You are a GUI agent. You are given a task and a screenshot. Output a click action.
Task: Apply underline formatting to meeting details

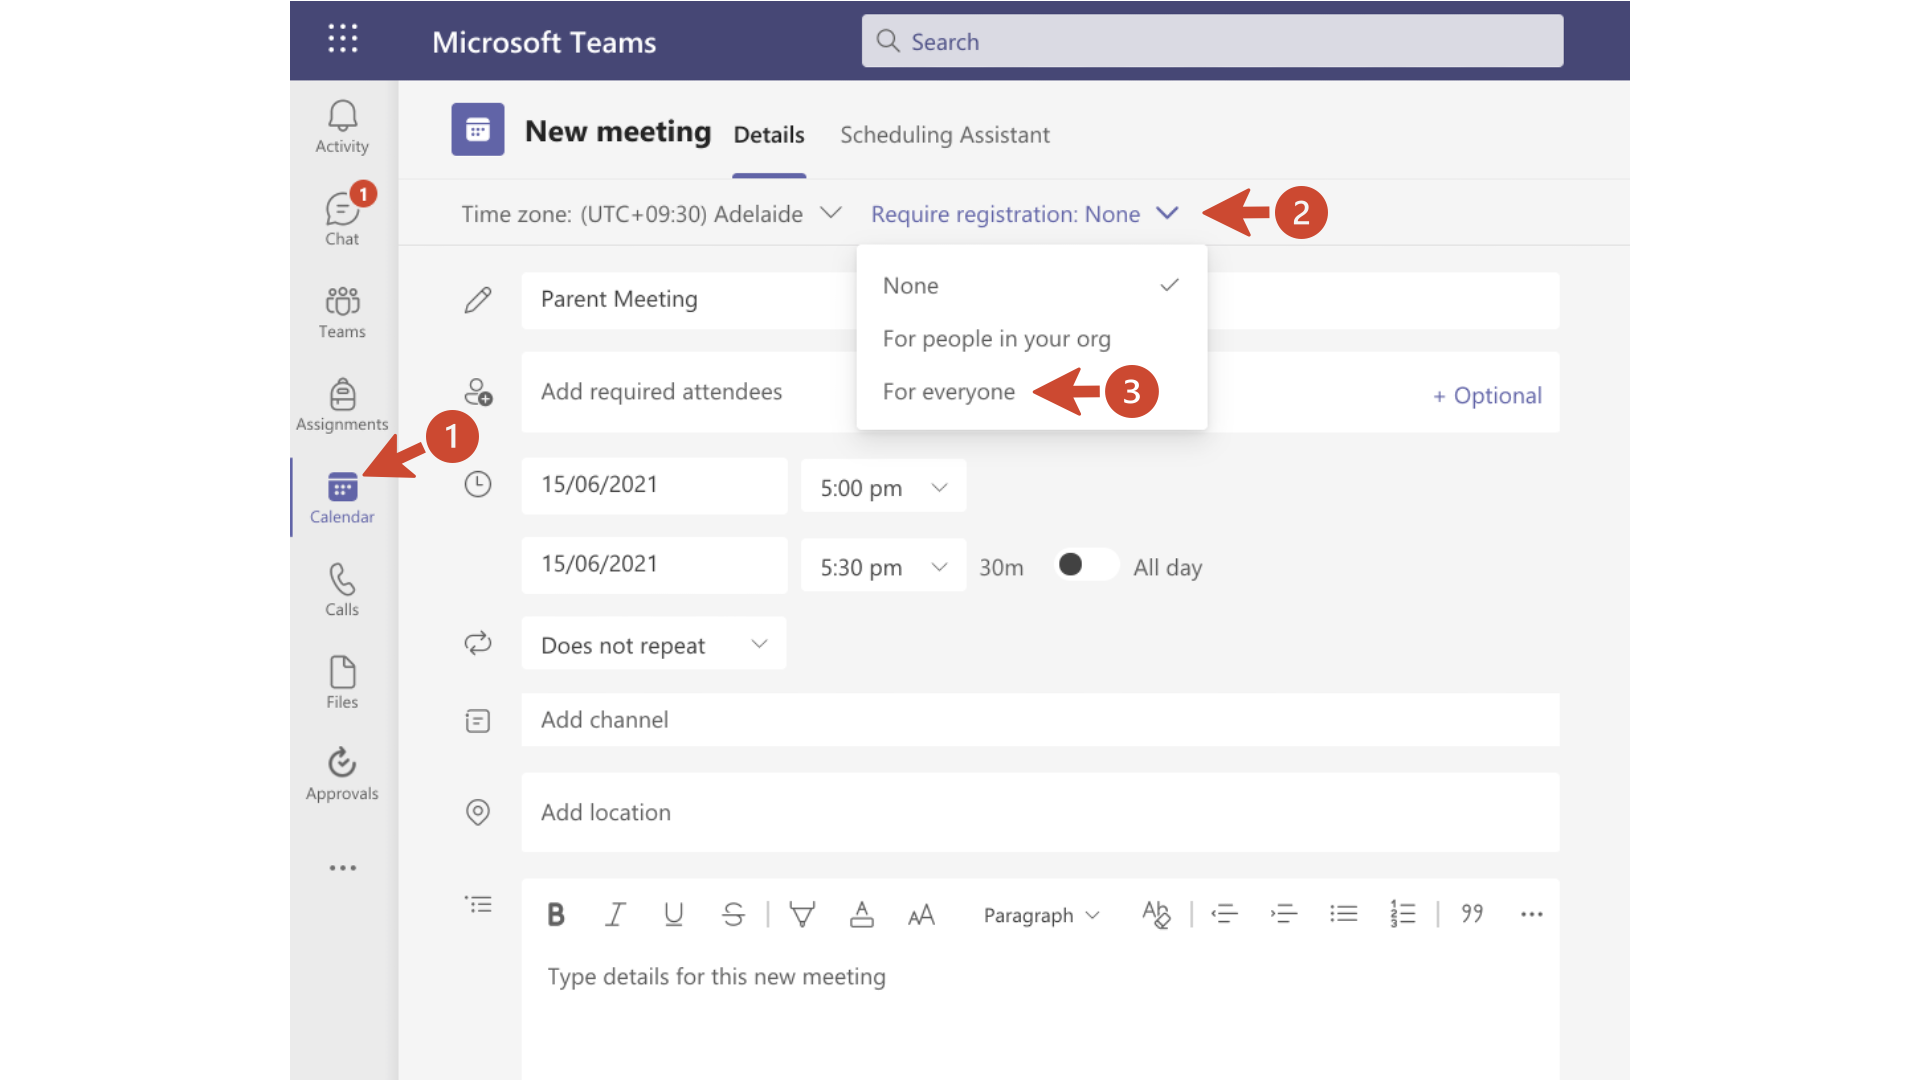coord(673,913)
